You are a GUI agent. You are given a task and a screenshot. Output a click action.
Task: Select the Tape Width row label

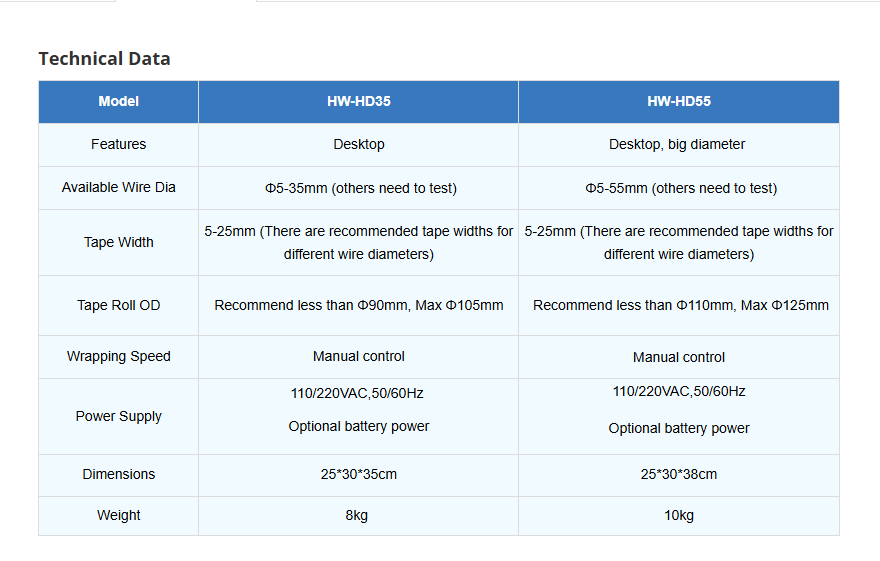tap(118, 242)
